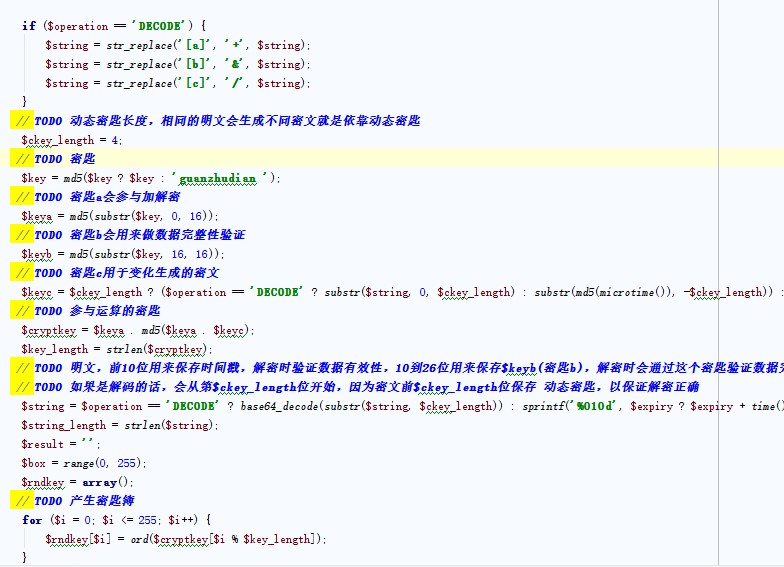Click the $cryptkey assignment line
Image resolution: width=784 pixels, height=567 pixels.
(x=138, y=330)
